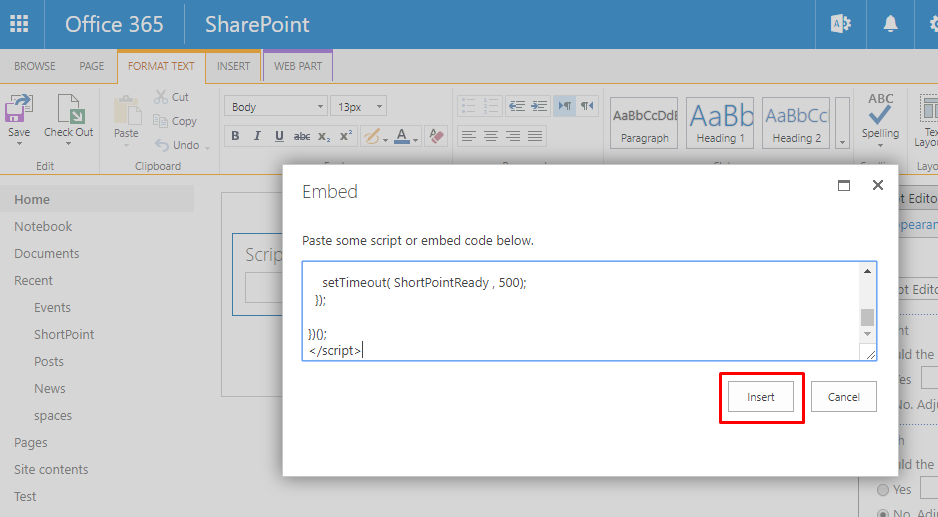Apply strikethrough formatting

(302, 136)
